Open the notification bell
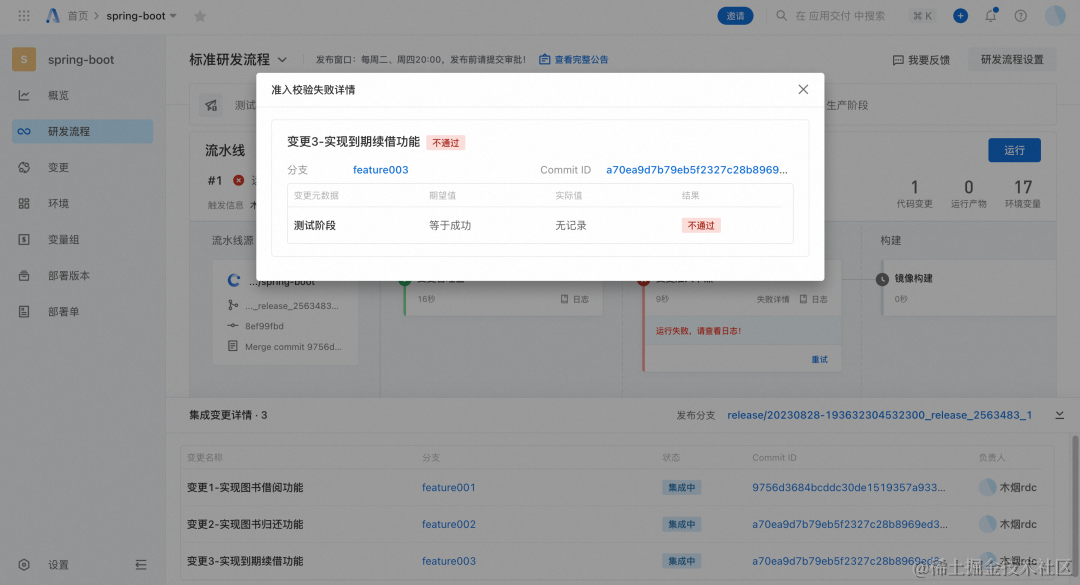The image size is (1080, 585). [990, 16]
